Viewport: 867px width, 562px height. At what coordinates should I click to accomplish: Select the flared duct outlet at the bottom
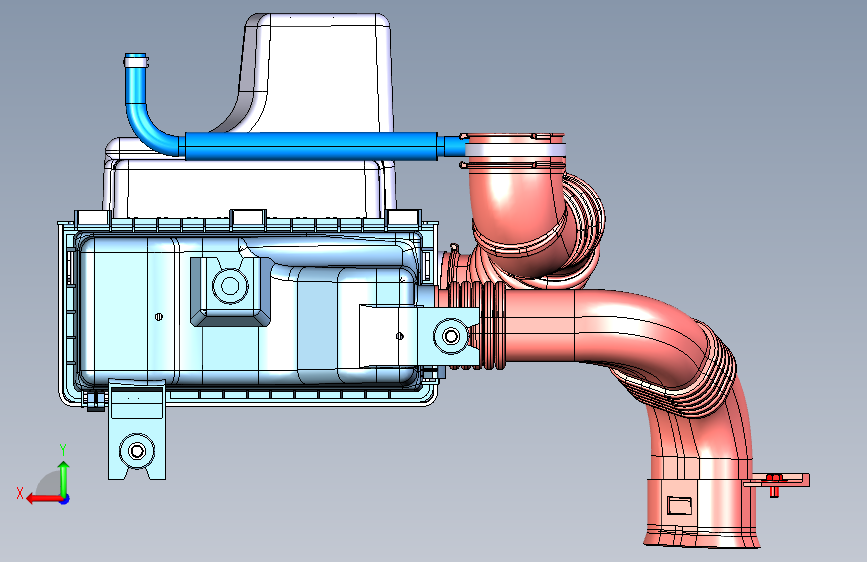tap(702, 537)
